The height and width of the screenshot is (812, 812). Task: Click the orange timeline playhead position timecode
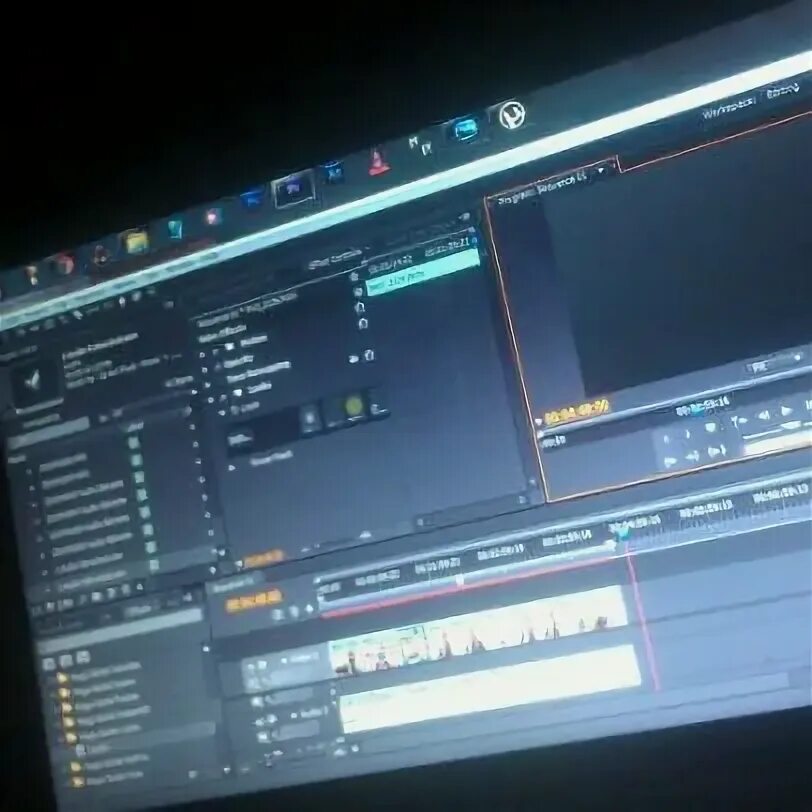tap(253, 600)
